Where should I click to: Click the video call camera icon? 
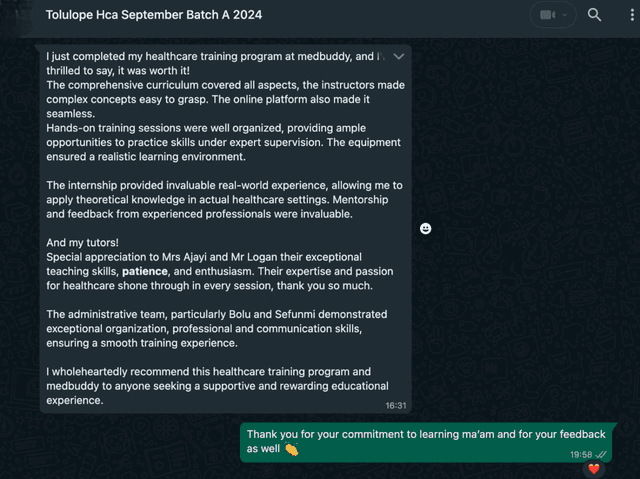[547, 15]
